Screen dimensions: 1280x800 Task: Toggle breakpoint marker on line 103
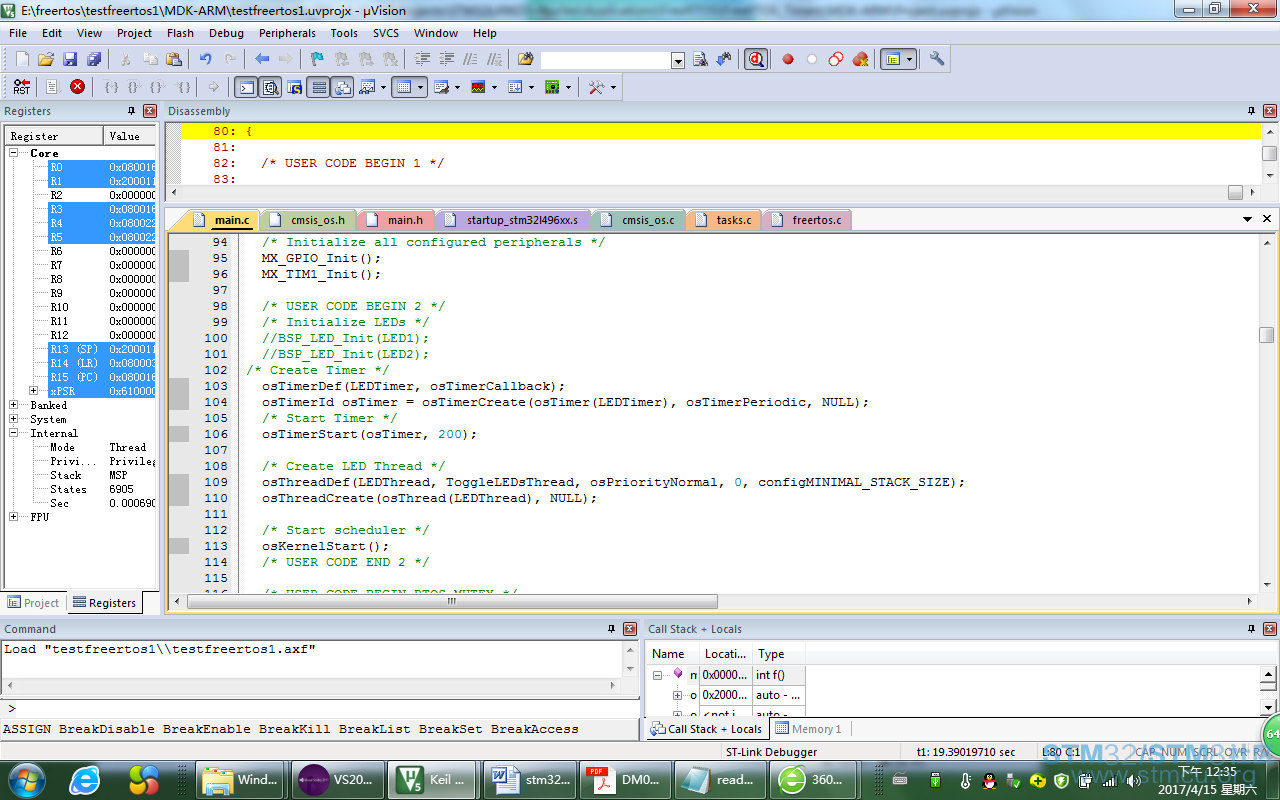pyautogui.click(x=178, y=386)
